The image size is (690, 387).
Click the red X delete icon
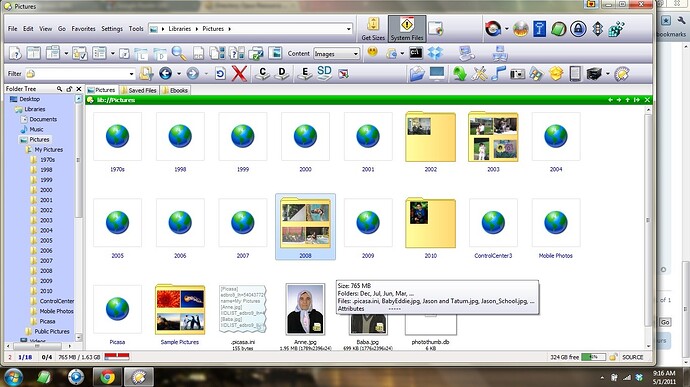[x=239, y=74]
